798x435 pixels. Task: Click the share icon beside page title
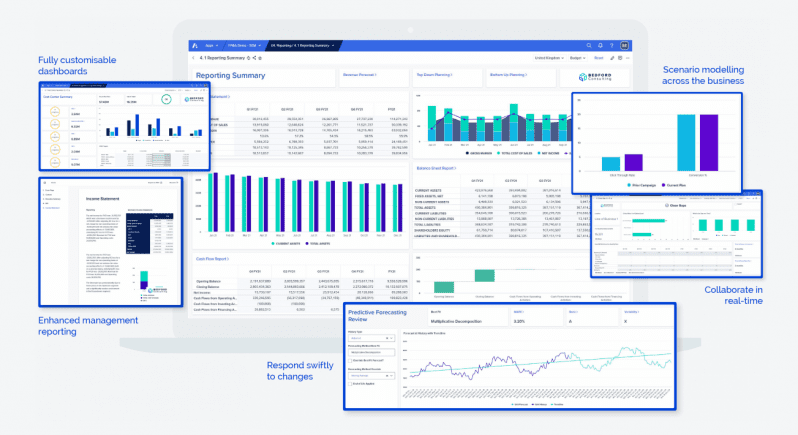(254, 58)
